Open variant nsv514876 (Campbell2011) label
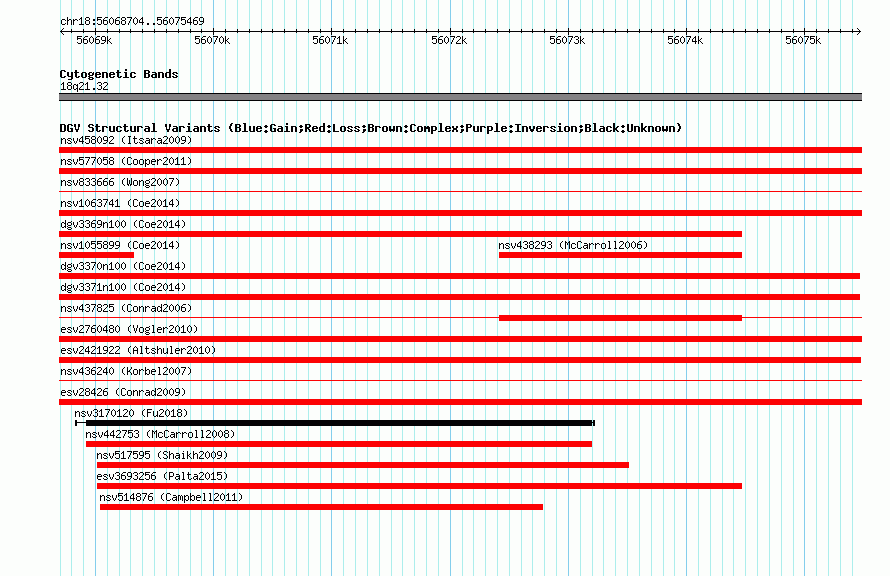This screenshot has width=890, height=576. (x=171, y=497)
